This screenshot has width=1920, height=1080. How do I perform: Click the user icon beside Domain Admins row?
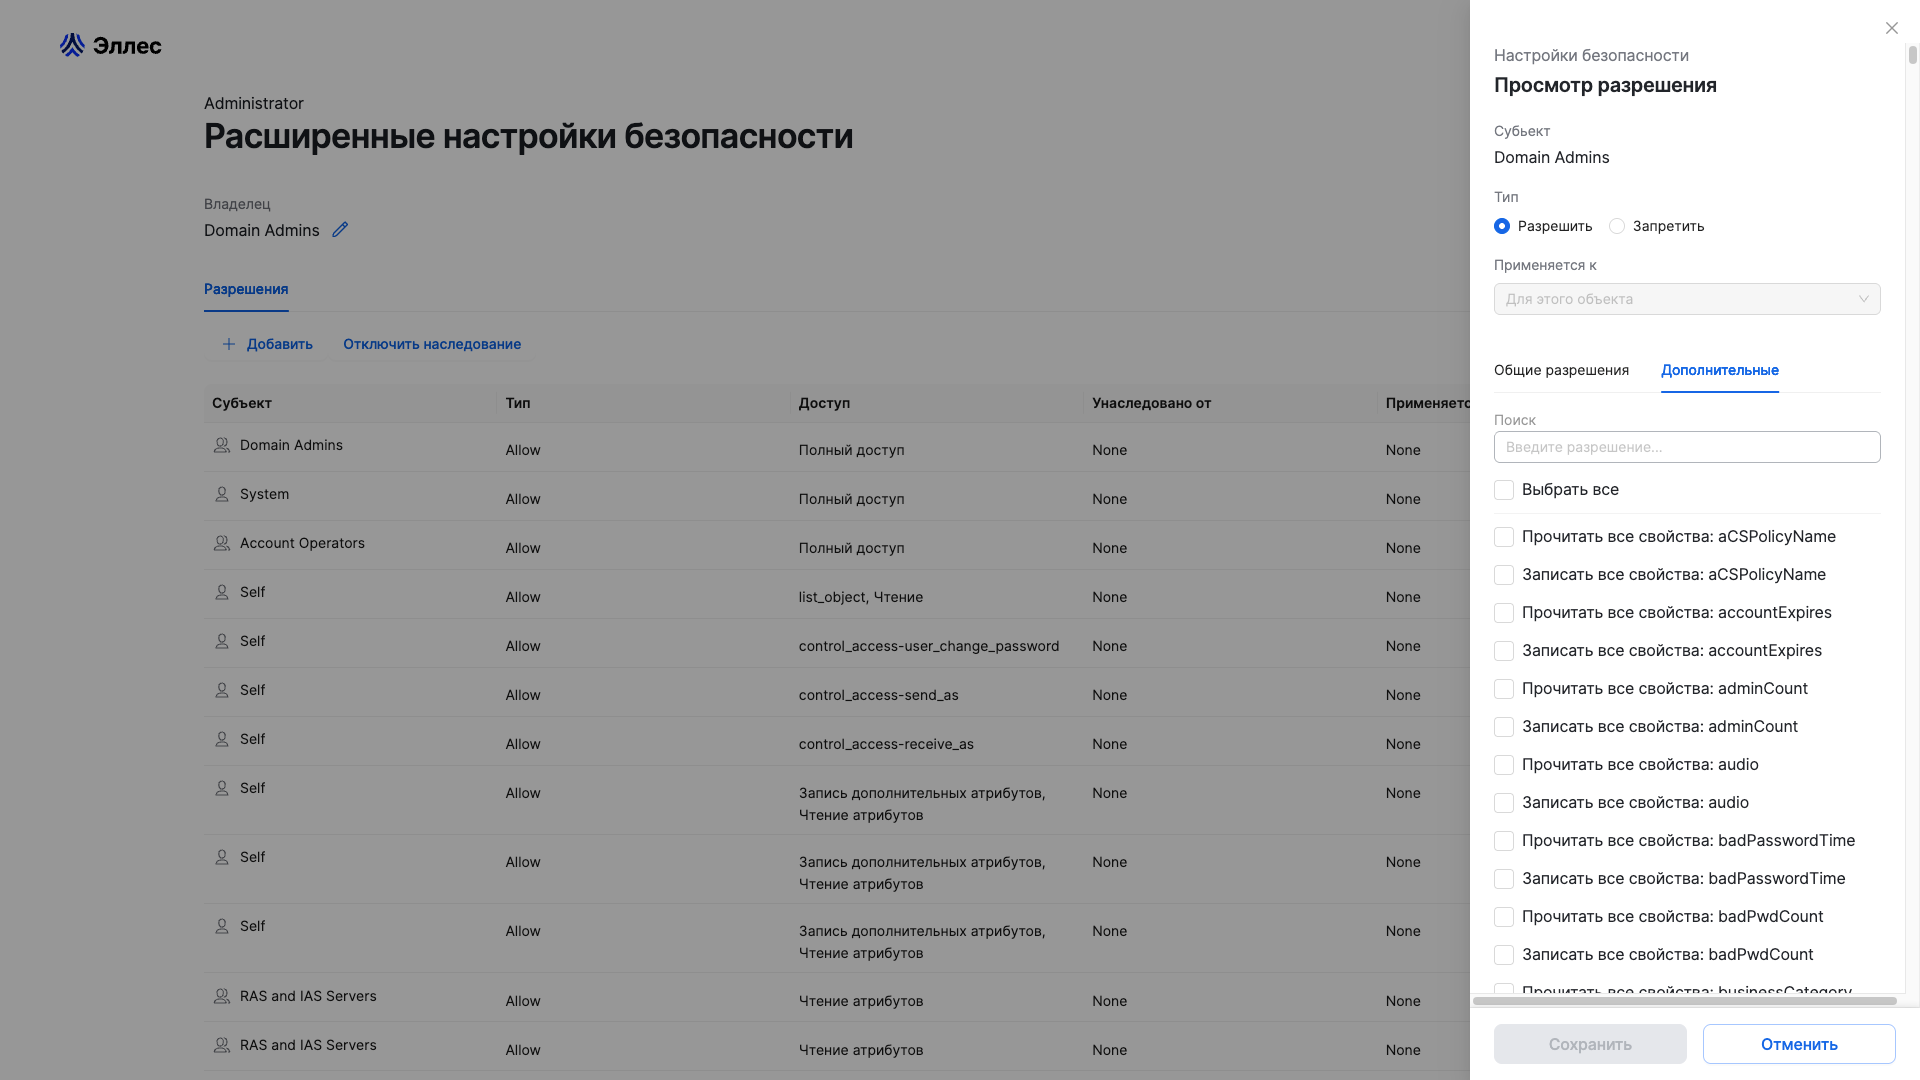pyautogui.click(x=221, y=445)
